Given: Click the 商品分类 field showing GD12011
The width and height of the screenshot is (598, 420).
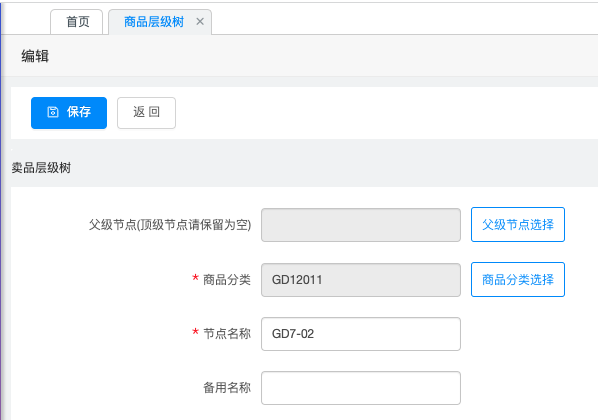Looking at the screenshot, I should [361, 280].
